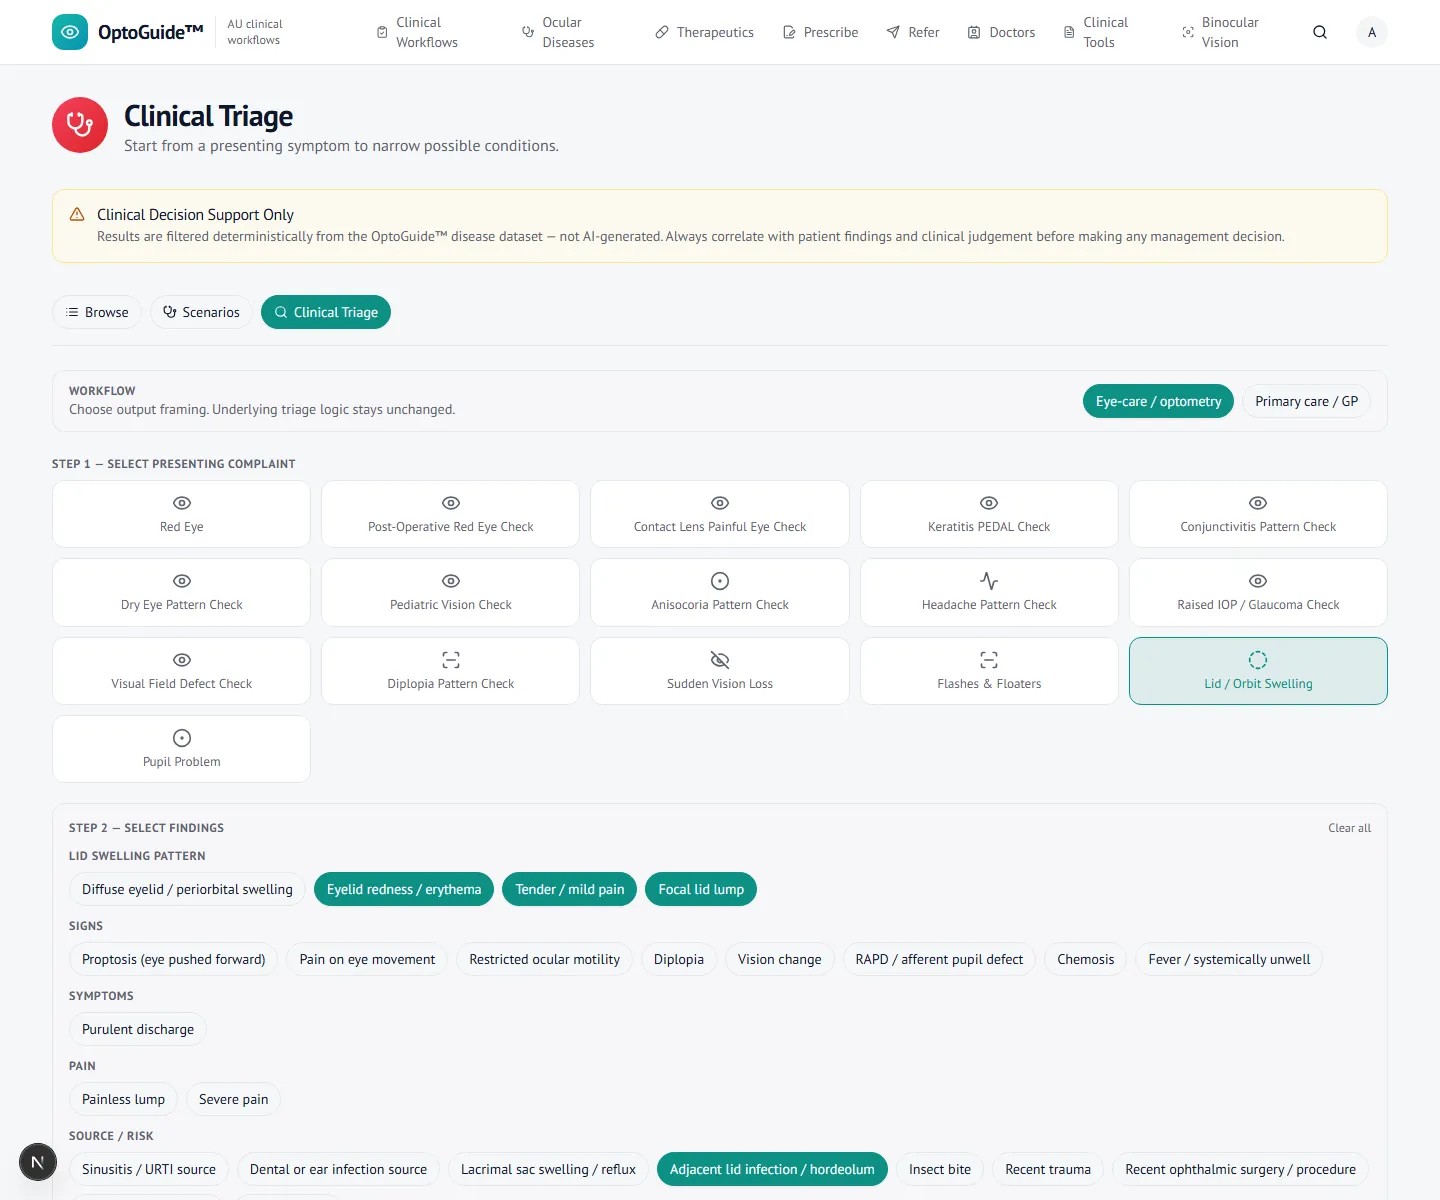
Task: Click the OptoGuide™ brand name link
Action: click(151, 32)
